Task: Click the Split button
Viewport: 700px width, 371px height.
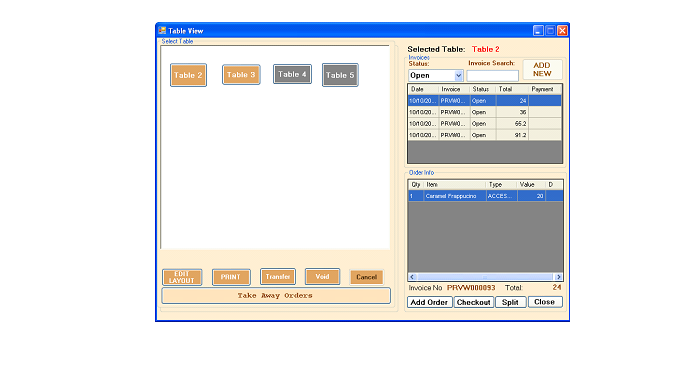Action: pos(510,302)
